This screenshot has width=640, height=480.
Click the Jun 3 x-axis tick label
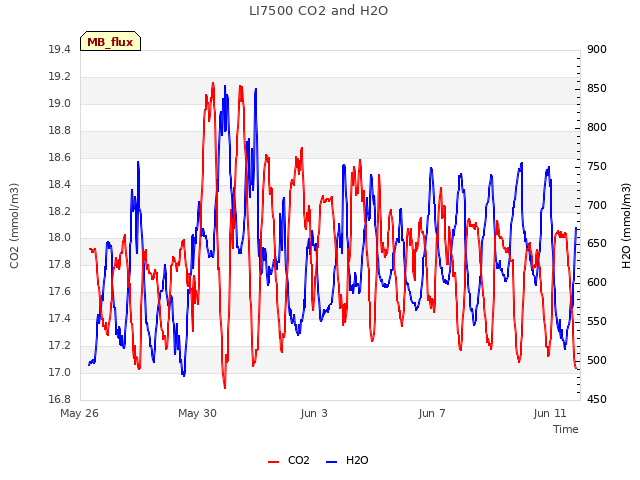314,413
